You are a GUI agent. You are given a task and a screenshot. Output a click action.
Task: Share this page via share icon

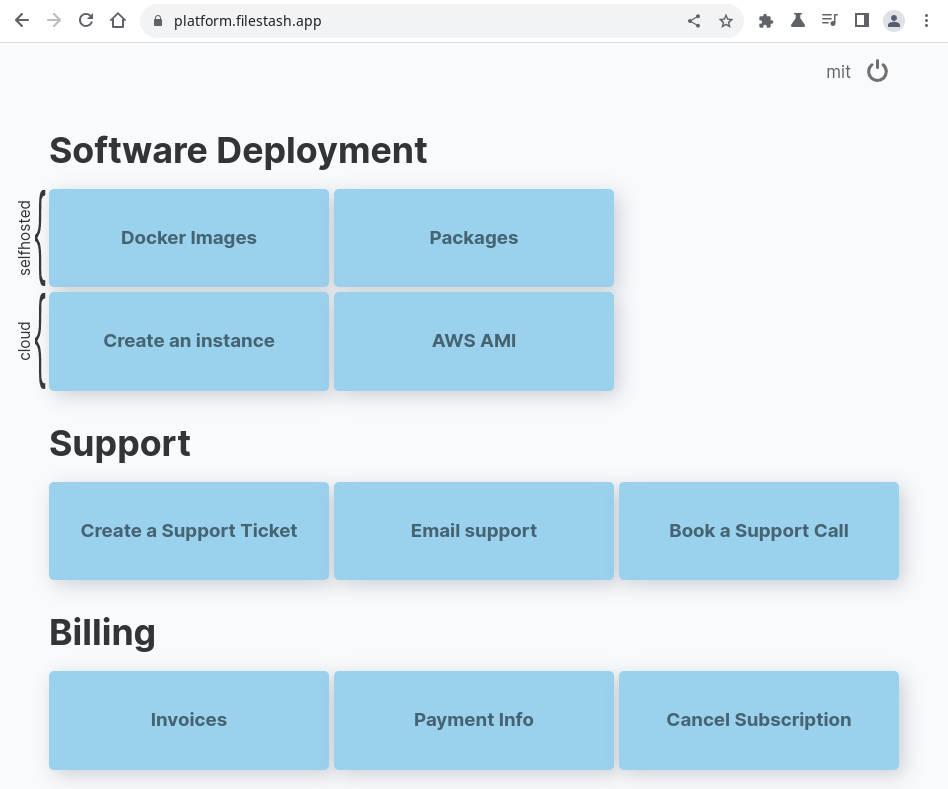point(694,20)
